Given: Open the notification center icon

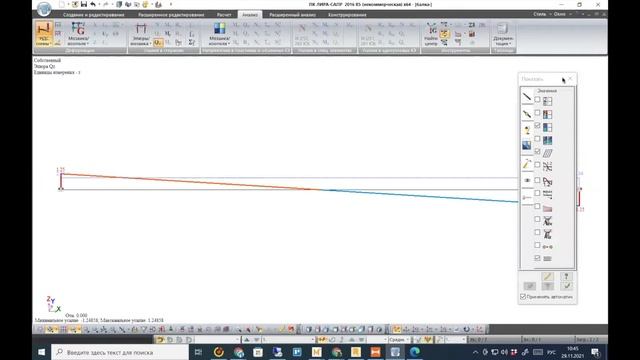Looking at the screenshot, I should point(595,352).
